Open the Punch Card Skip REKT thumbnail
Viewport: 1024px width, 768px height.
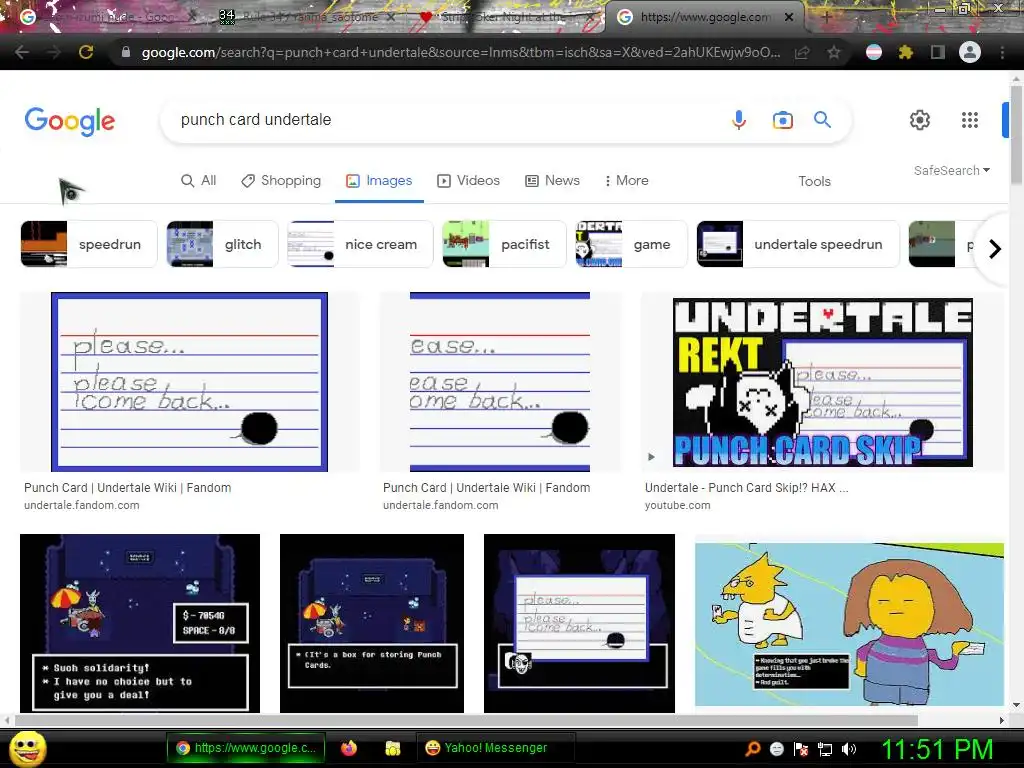822,382
